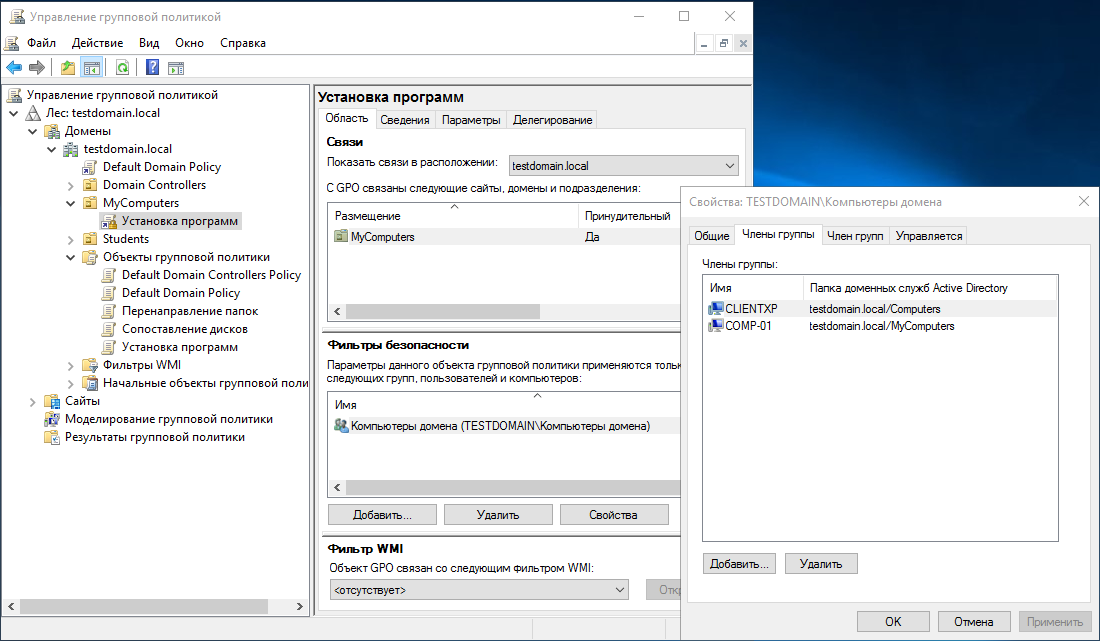Switch to the Делегирование tab
This screenshot has width=1100, height=641.
point(552,120)
